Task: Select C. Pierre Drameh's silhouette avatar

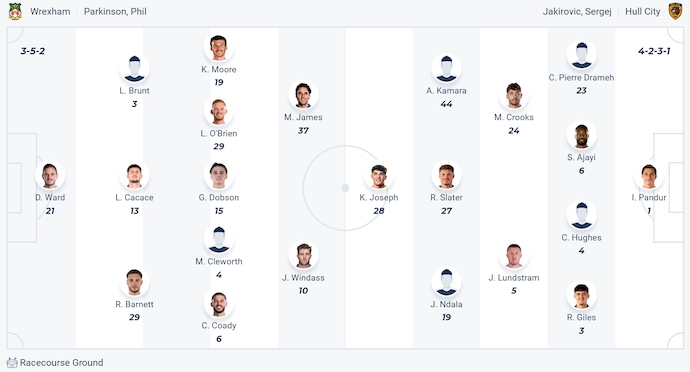Action: [581, 55]
